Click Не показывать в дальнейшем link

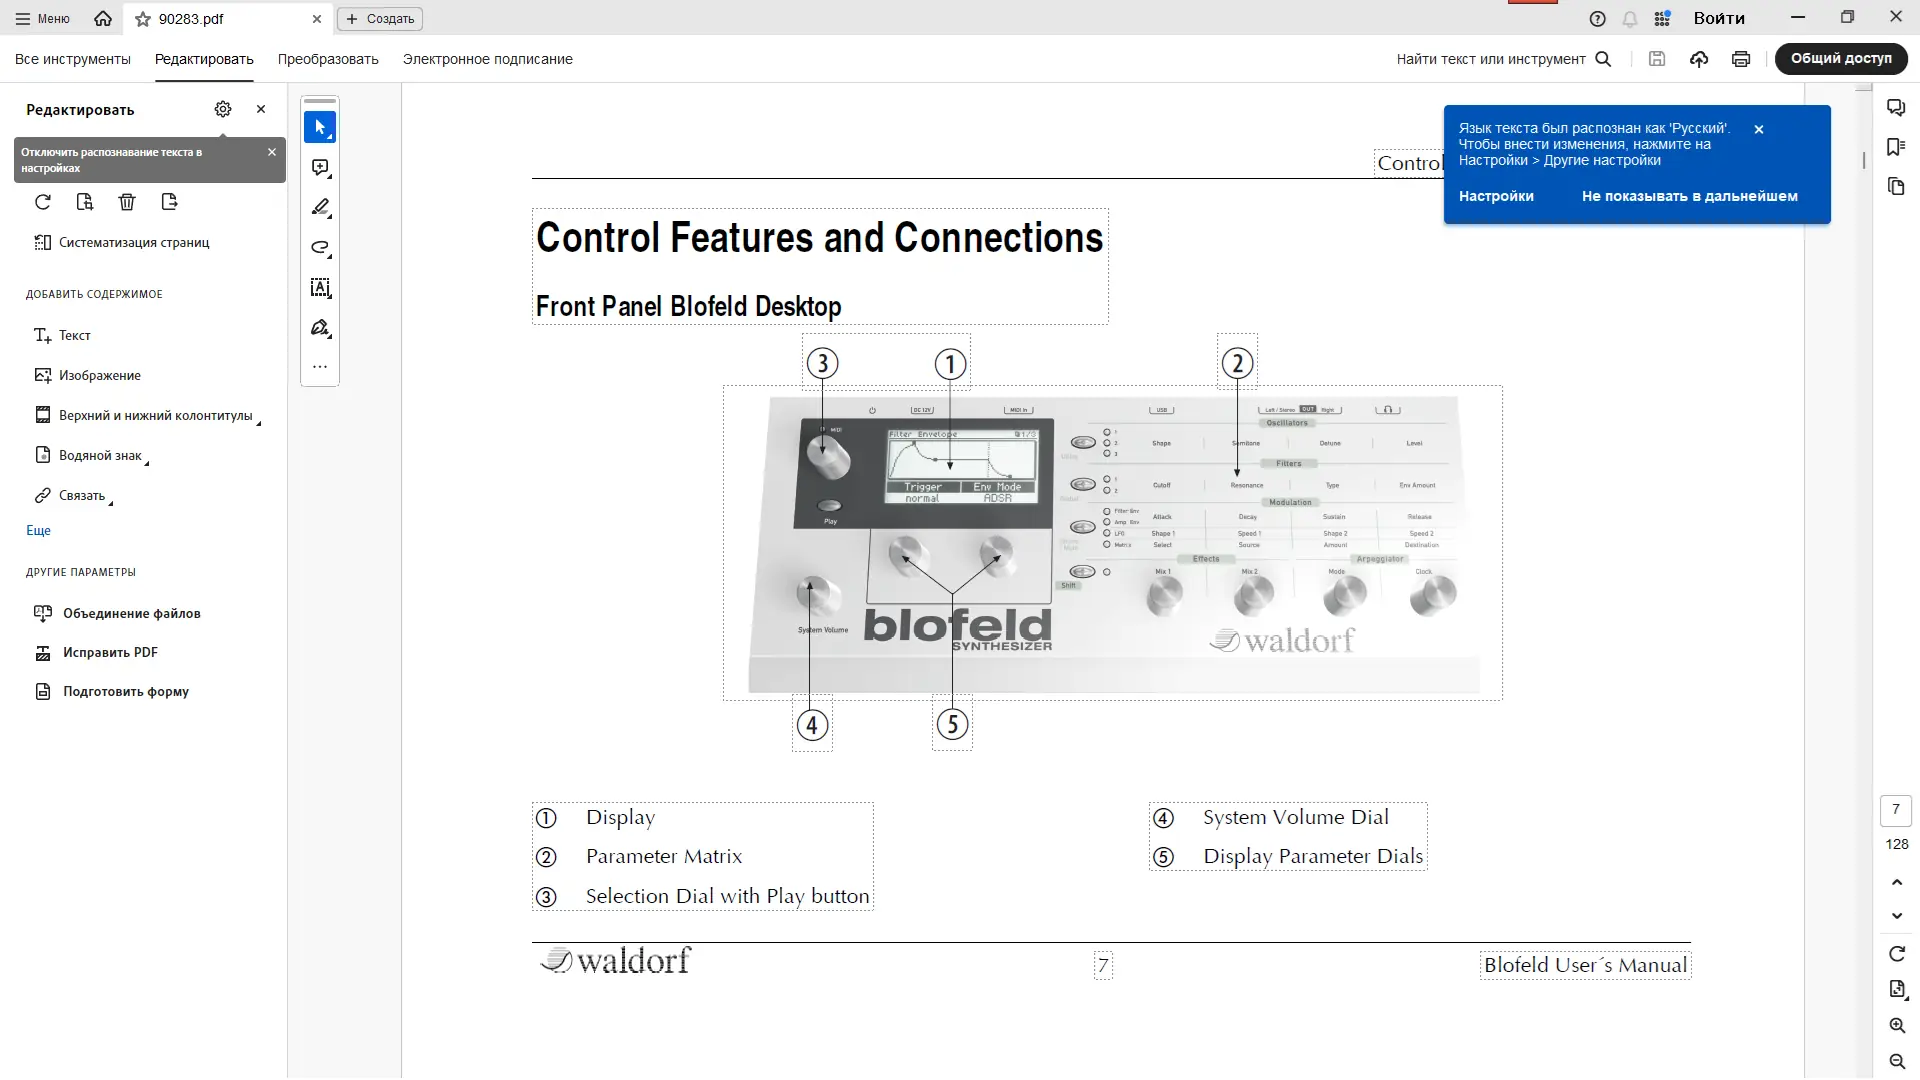pos(1689,196)
